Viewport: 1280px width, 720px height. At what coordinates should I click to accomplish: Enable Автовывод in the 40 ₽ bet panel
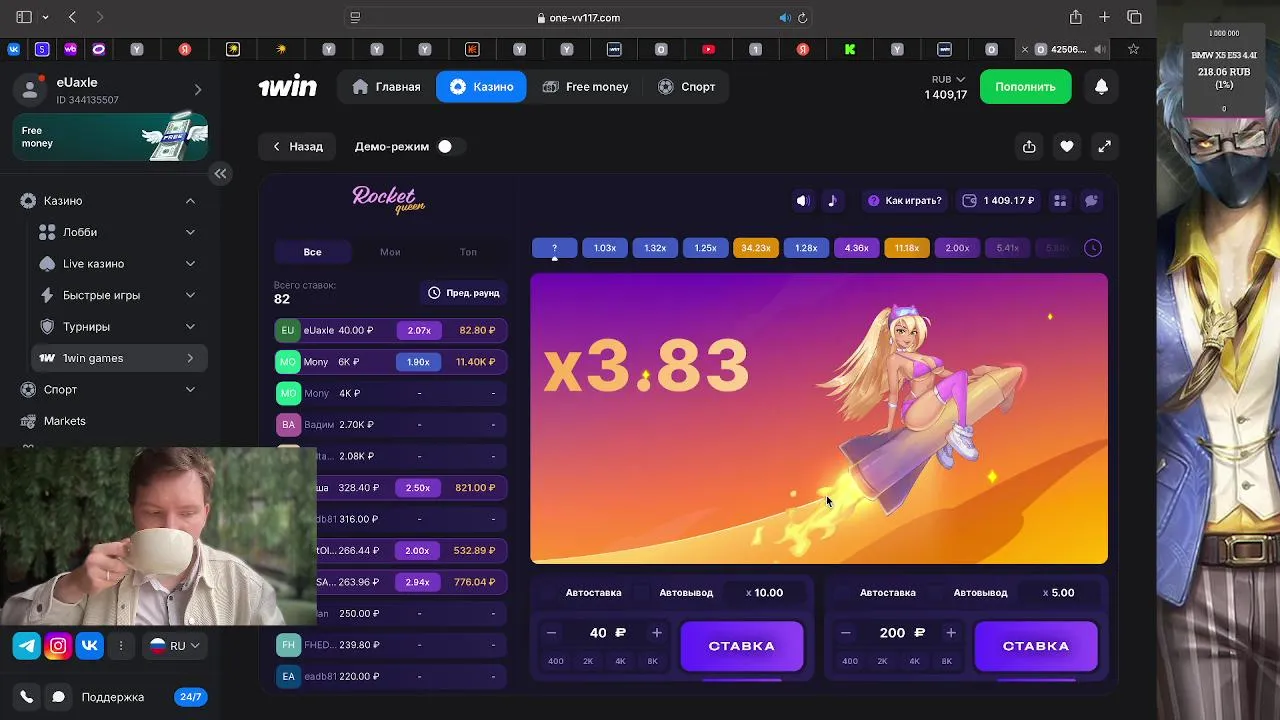(686, 593)
